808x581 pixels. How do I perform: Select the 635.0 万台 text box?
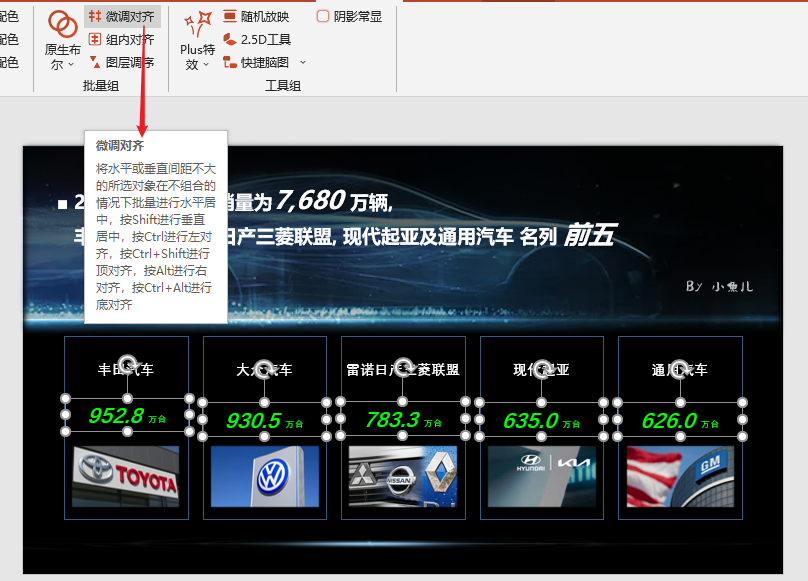[541, 420]
